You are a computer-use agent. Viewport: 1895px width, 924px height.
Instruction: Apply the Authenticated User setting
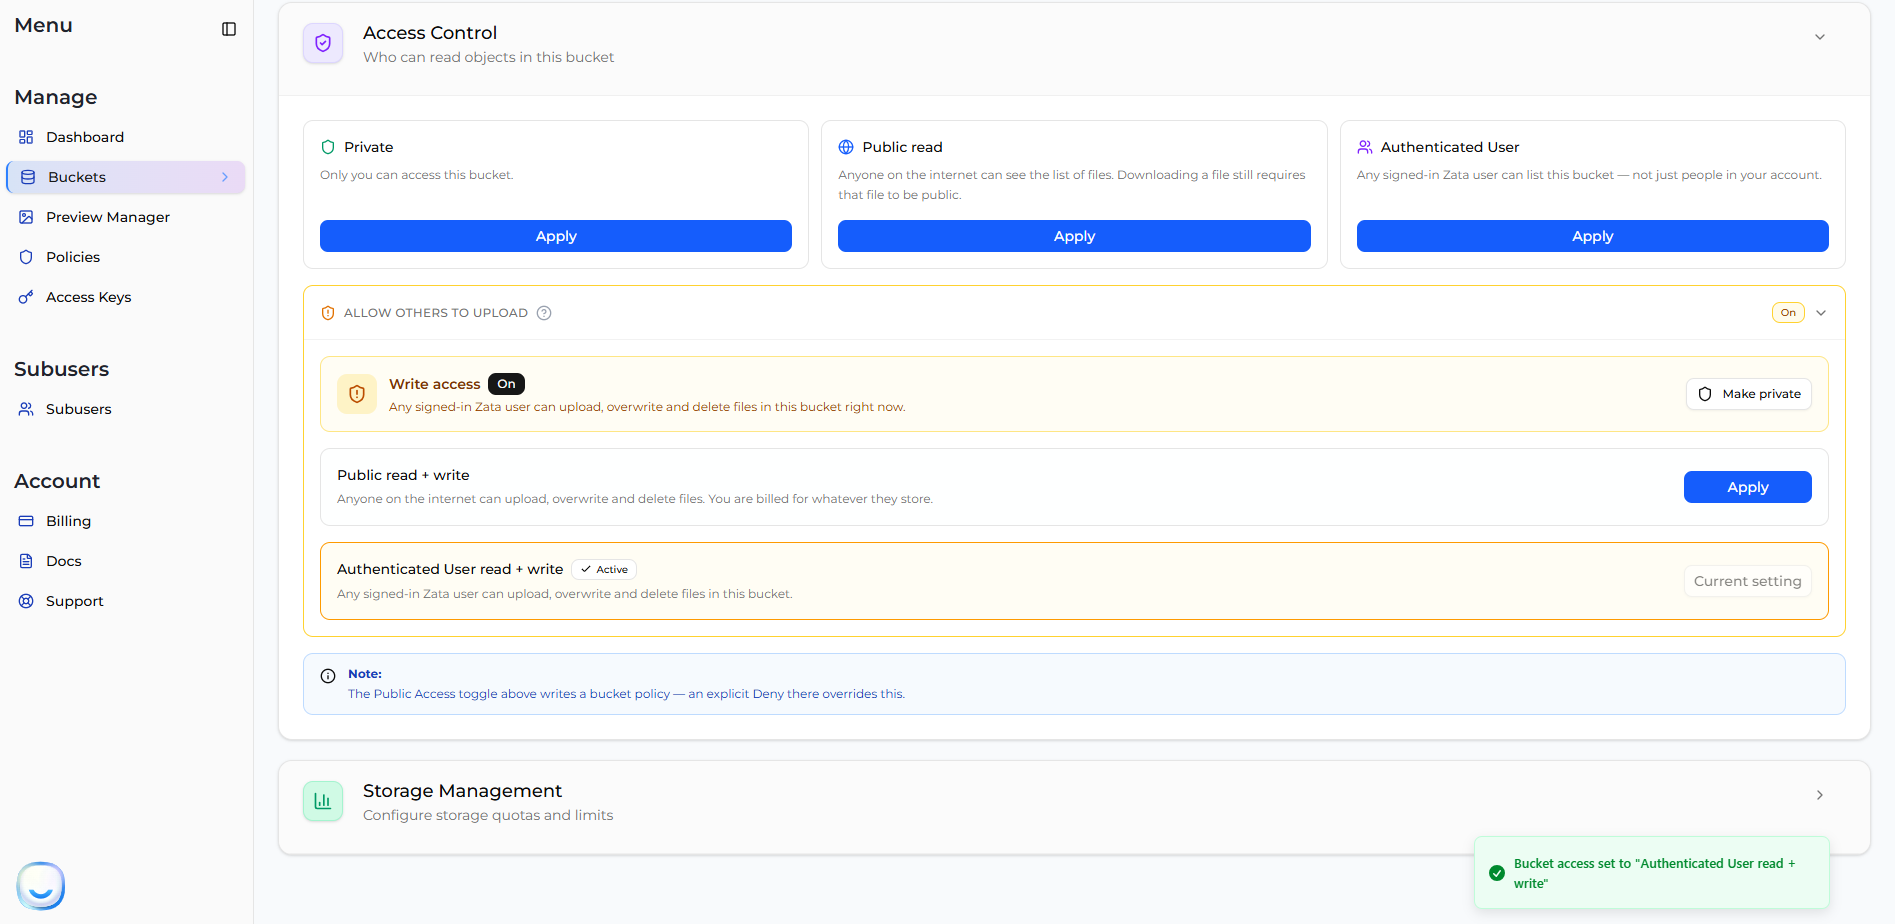(x=1592, y=236)
